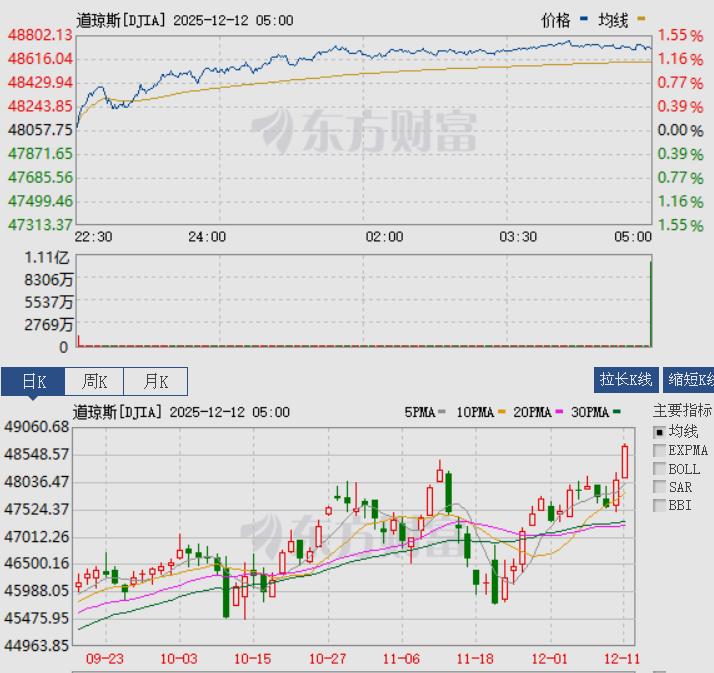Click the gray 5PMA legend marker

tap(441, 412)
